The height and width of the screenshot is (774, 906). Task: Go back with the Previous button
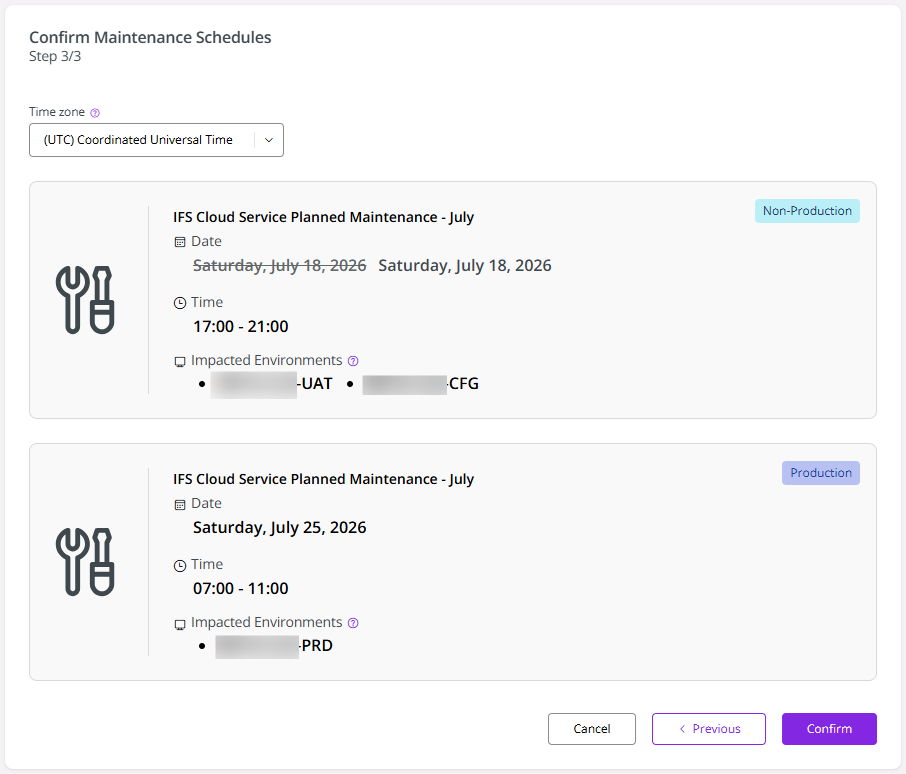(x=709, y=729)
